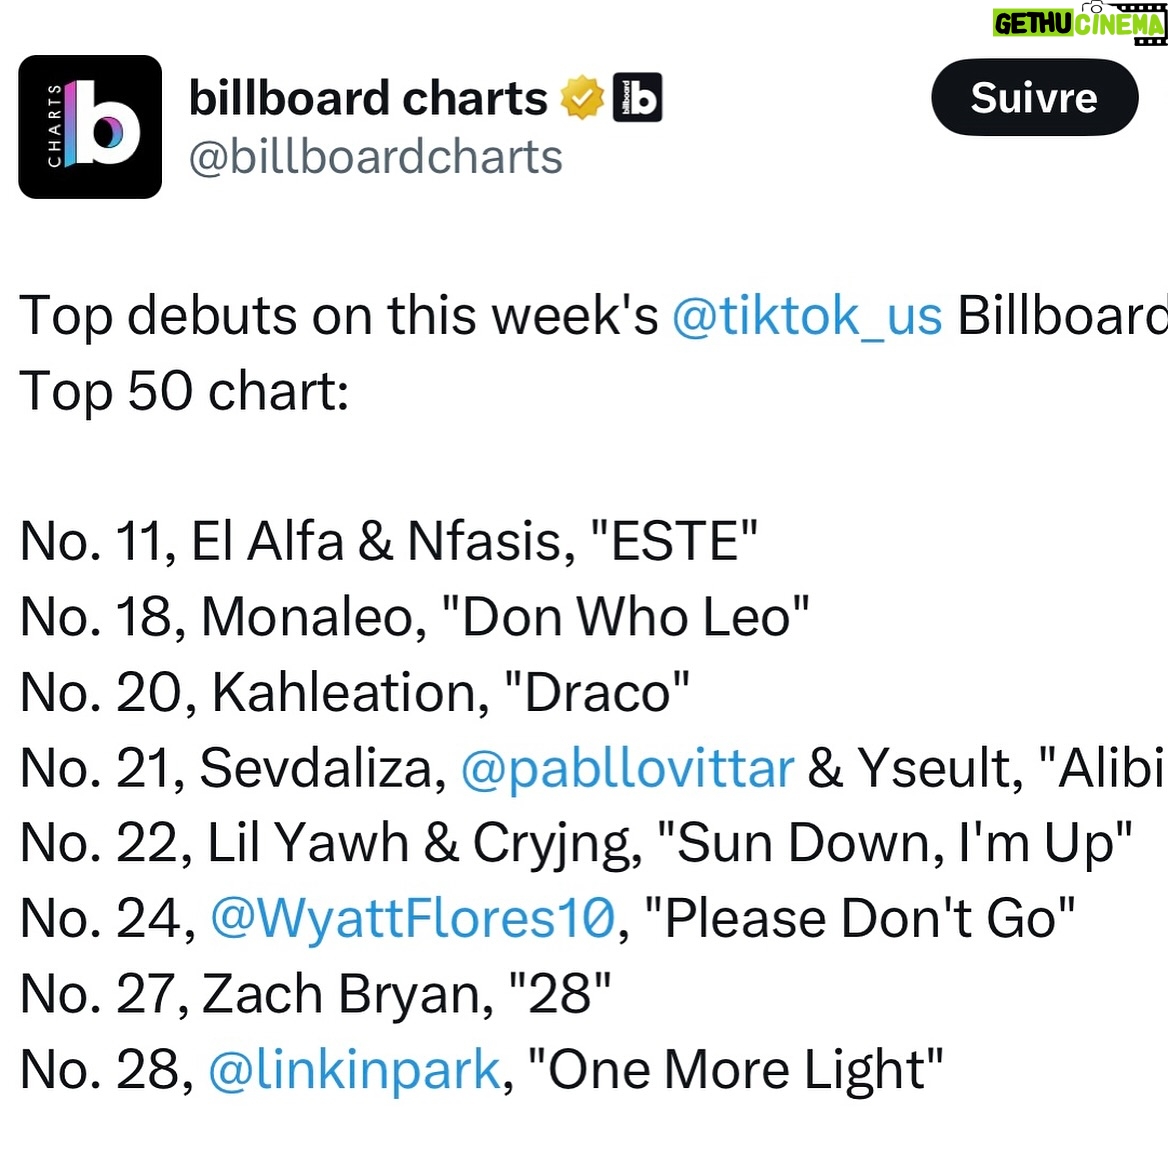Click the Zach Bryan "28" entry
The width and height of the screenshot is (1168, 1167).
(315, 993)
